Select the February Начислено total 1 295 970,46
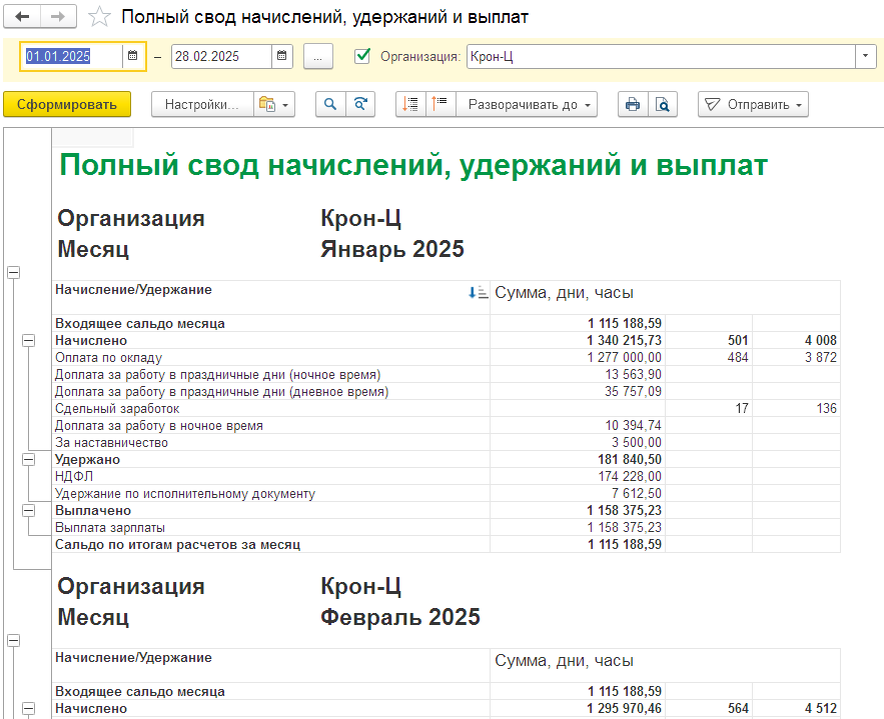Image resolution: width=884 pixels, height=719 pixels. coord(624,708)
